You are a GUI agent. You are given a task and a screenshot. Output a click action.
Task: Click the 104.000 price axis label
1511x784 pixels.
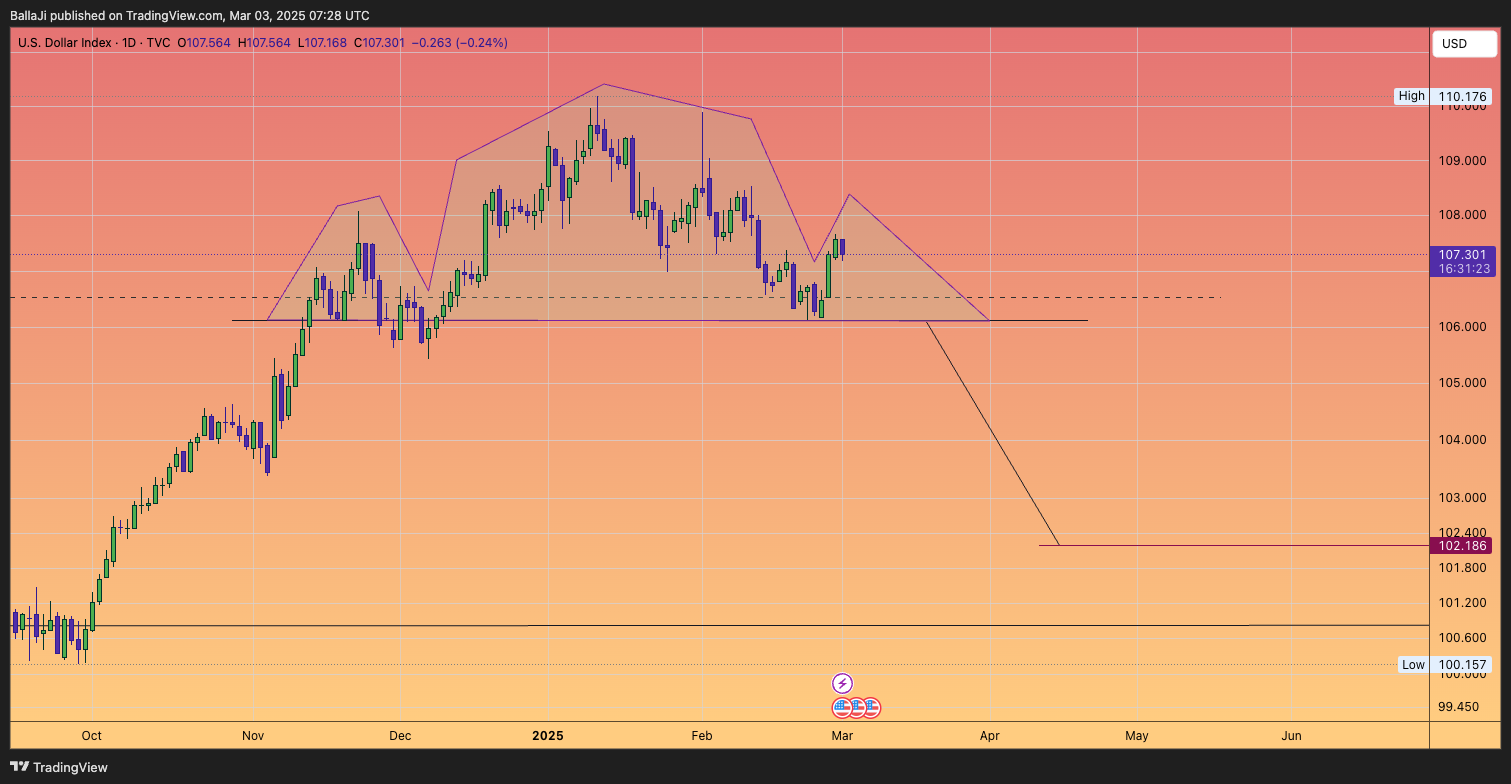point(1461,440)
